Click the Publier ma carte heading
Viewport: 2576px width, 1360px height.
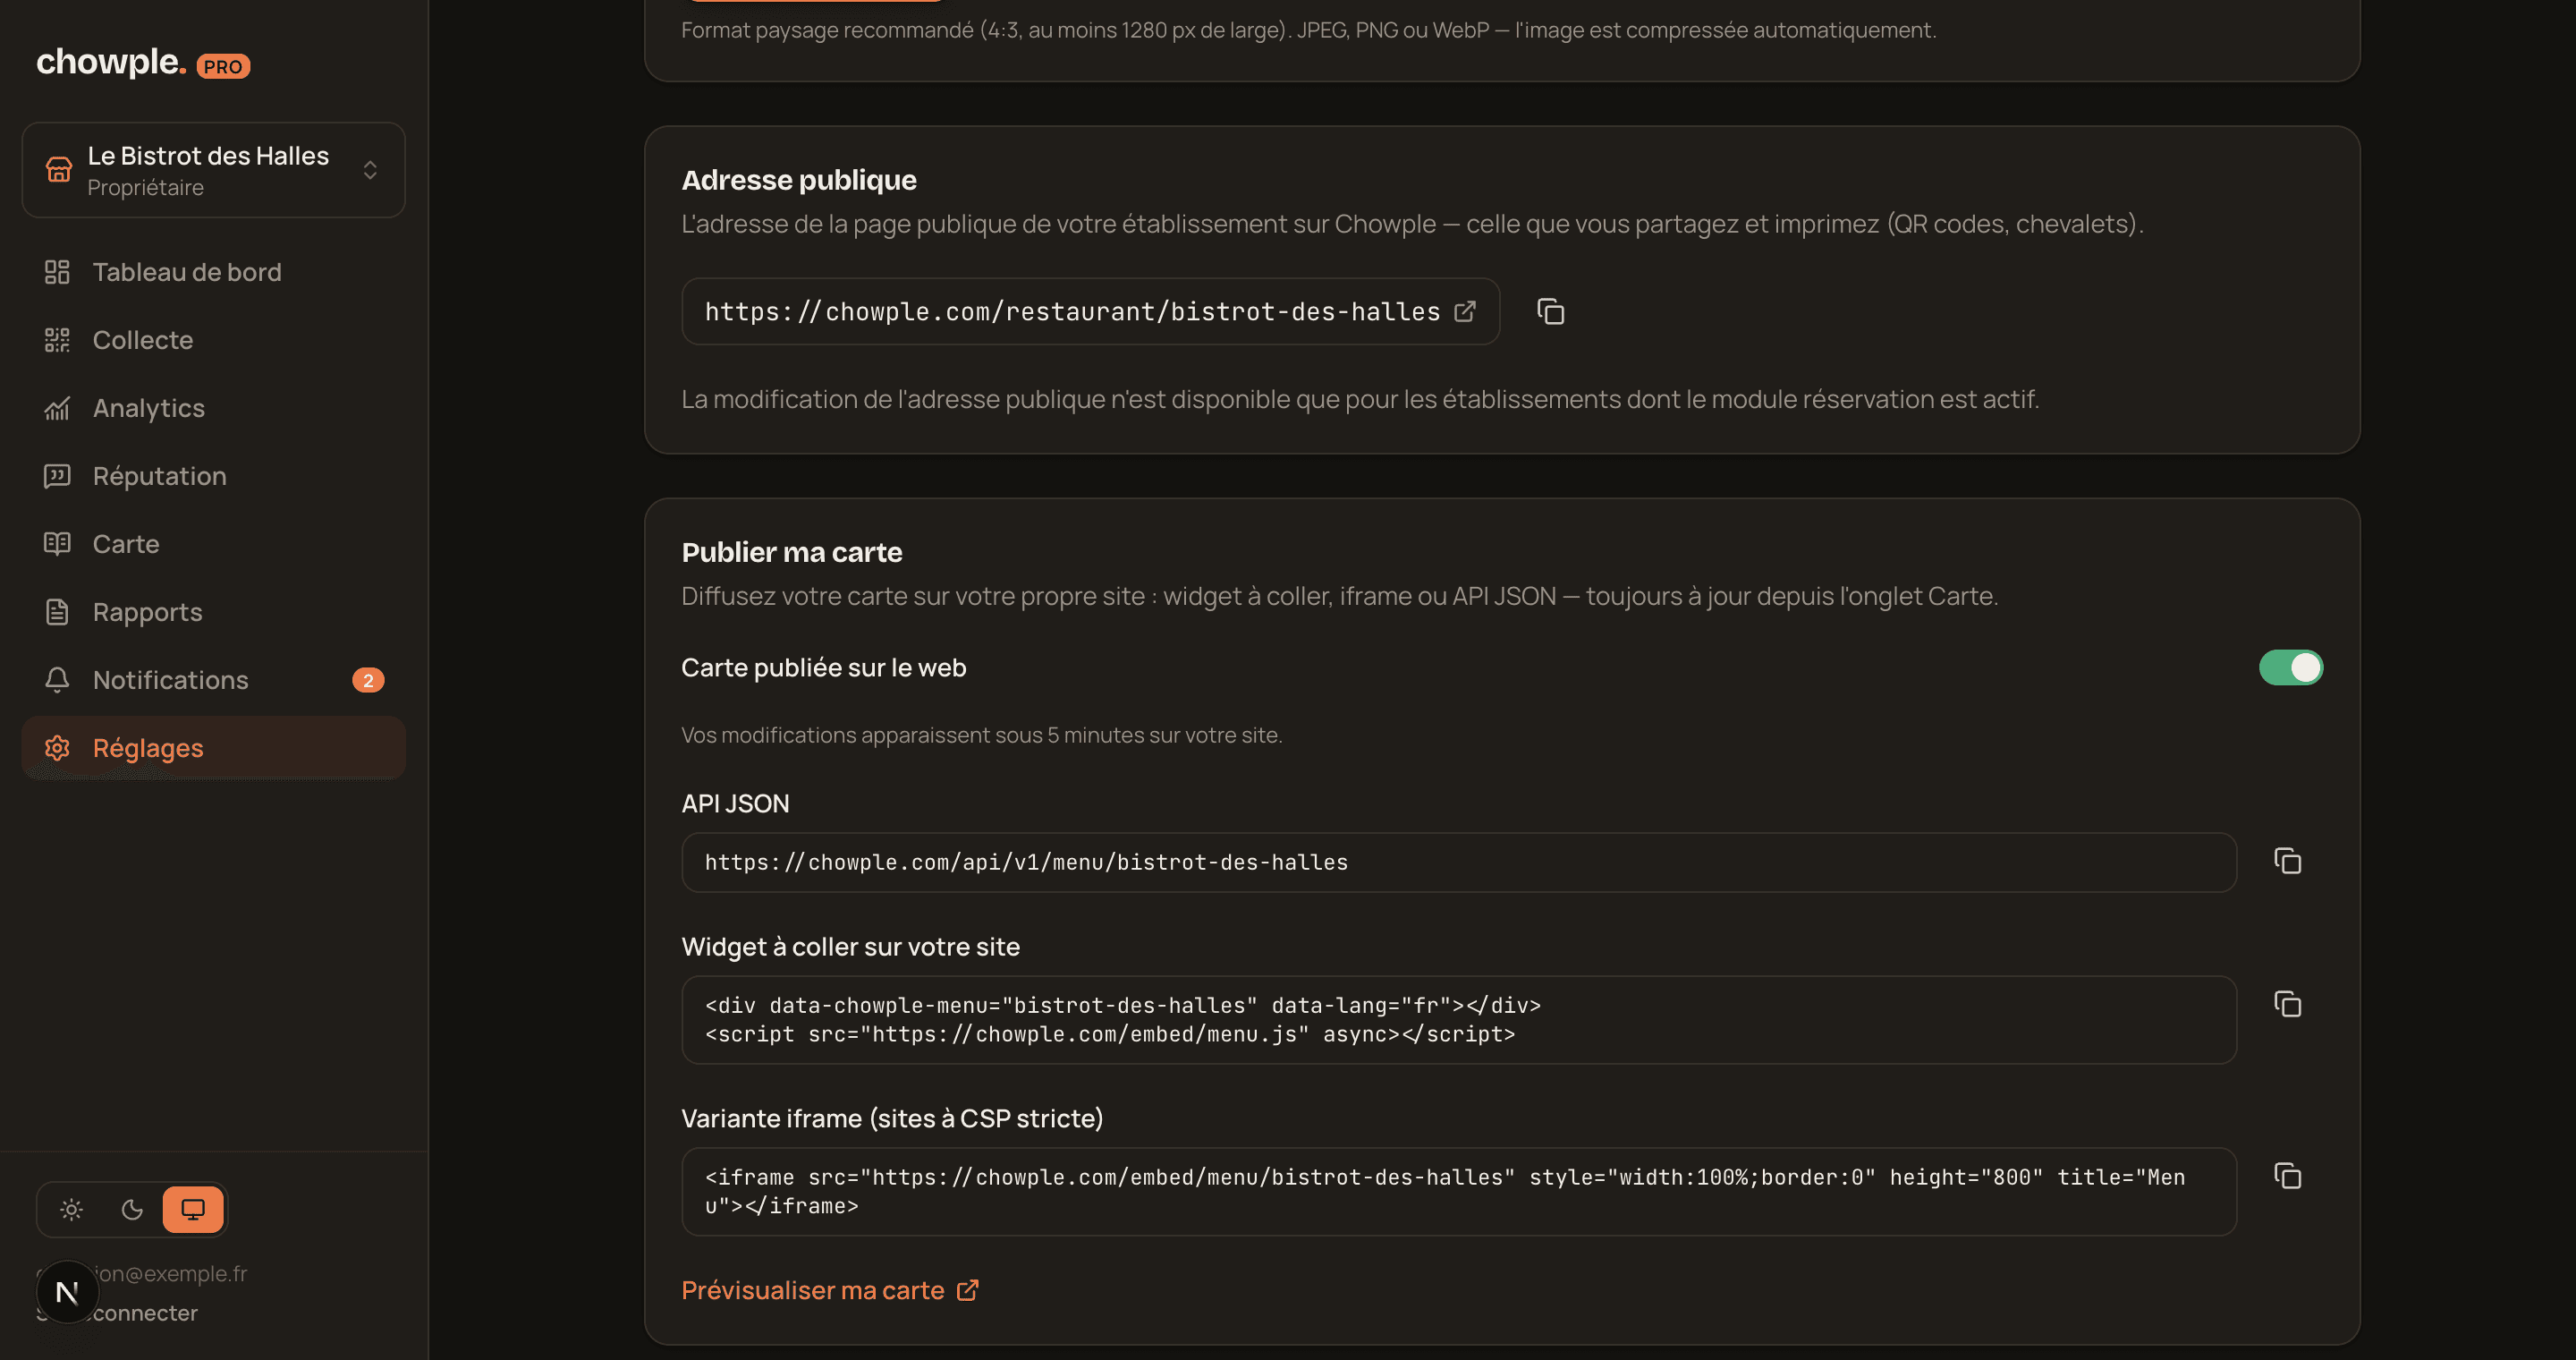[x=792, y=552]
